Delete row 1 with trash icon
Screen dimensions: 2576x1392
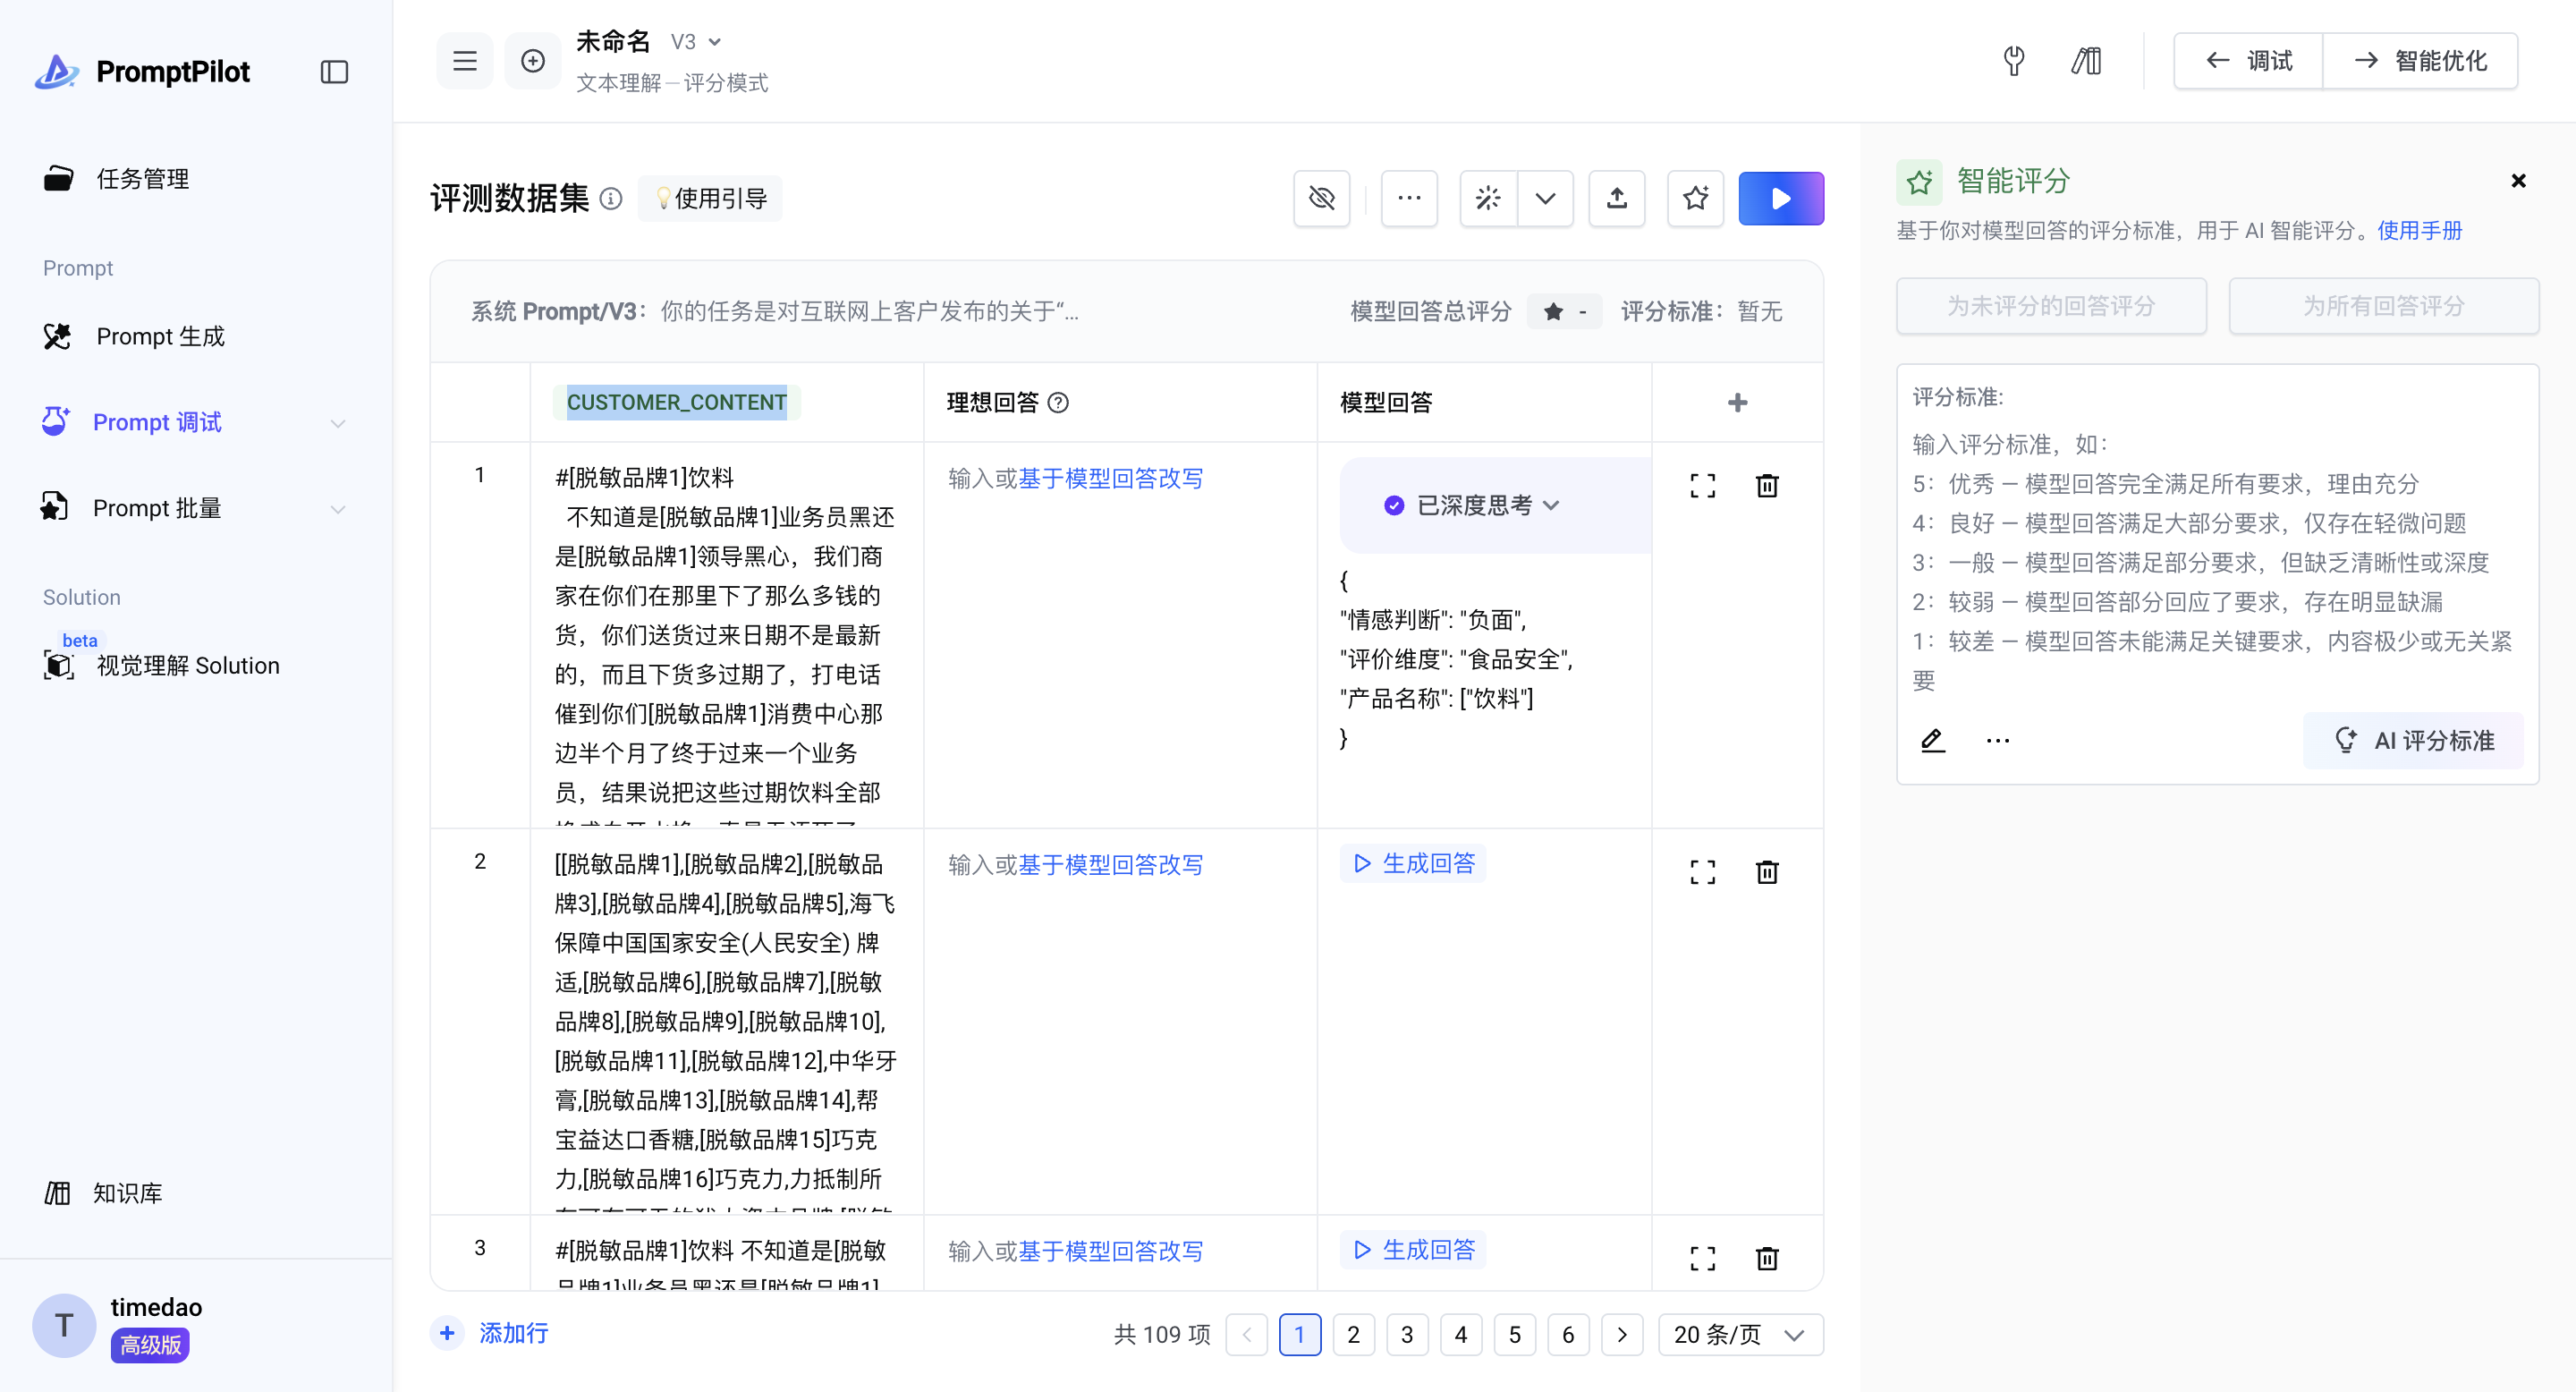pyautogui.click(x=1766, y=486)
